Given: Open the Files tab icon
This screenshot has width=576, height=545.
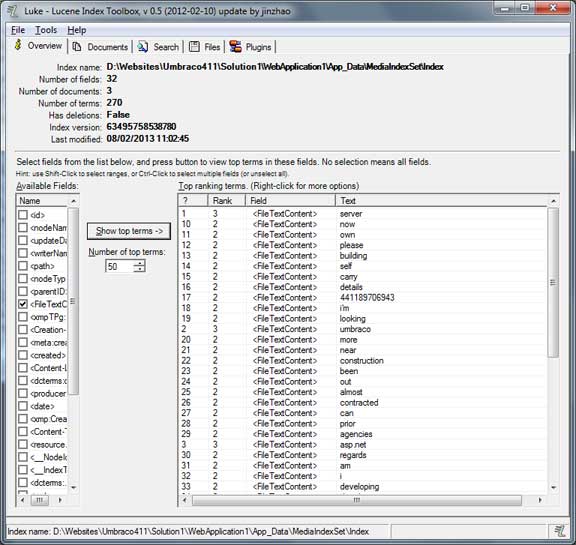Looking at the screenshot, I should (194, 47).
